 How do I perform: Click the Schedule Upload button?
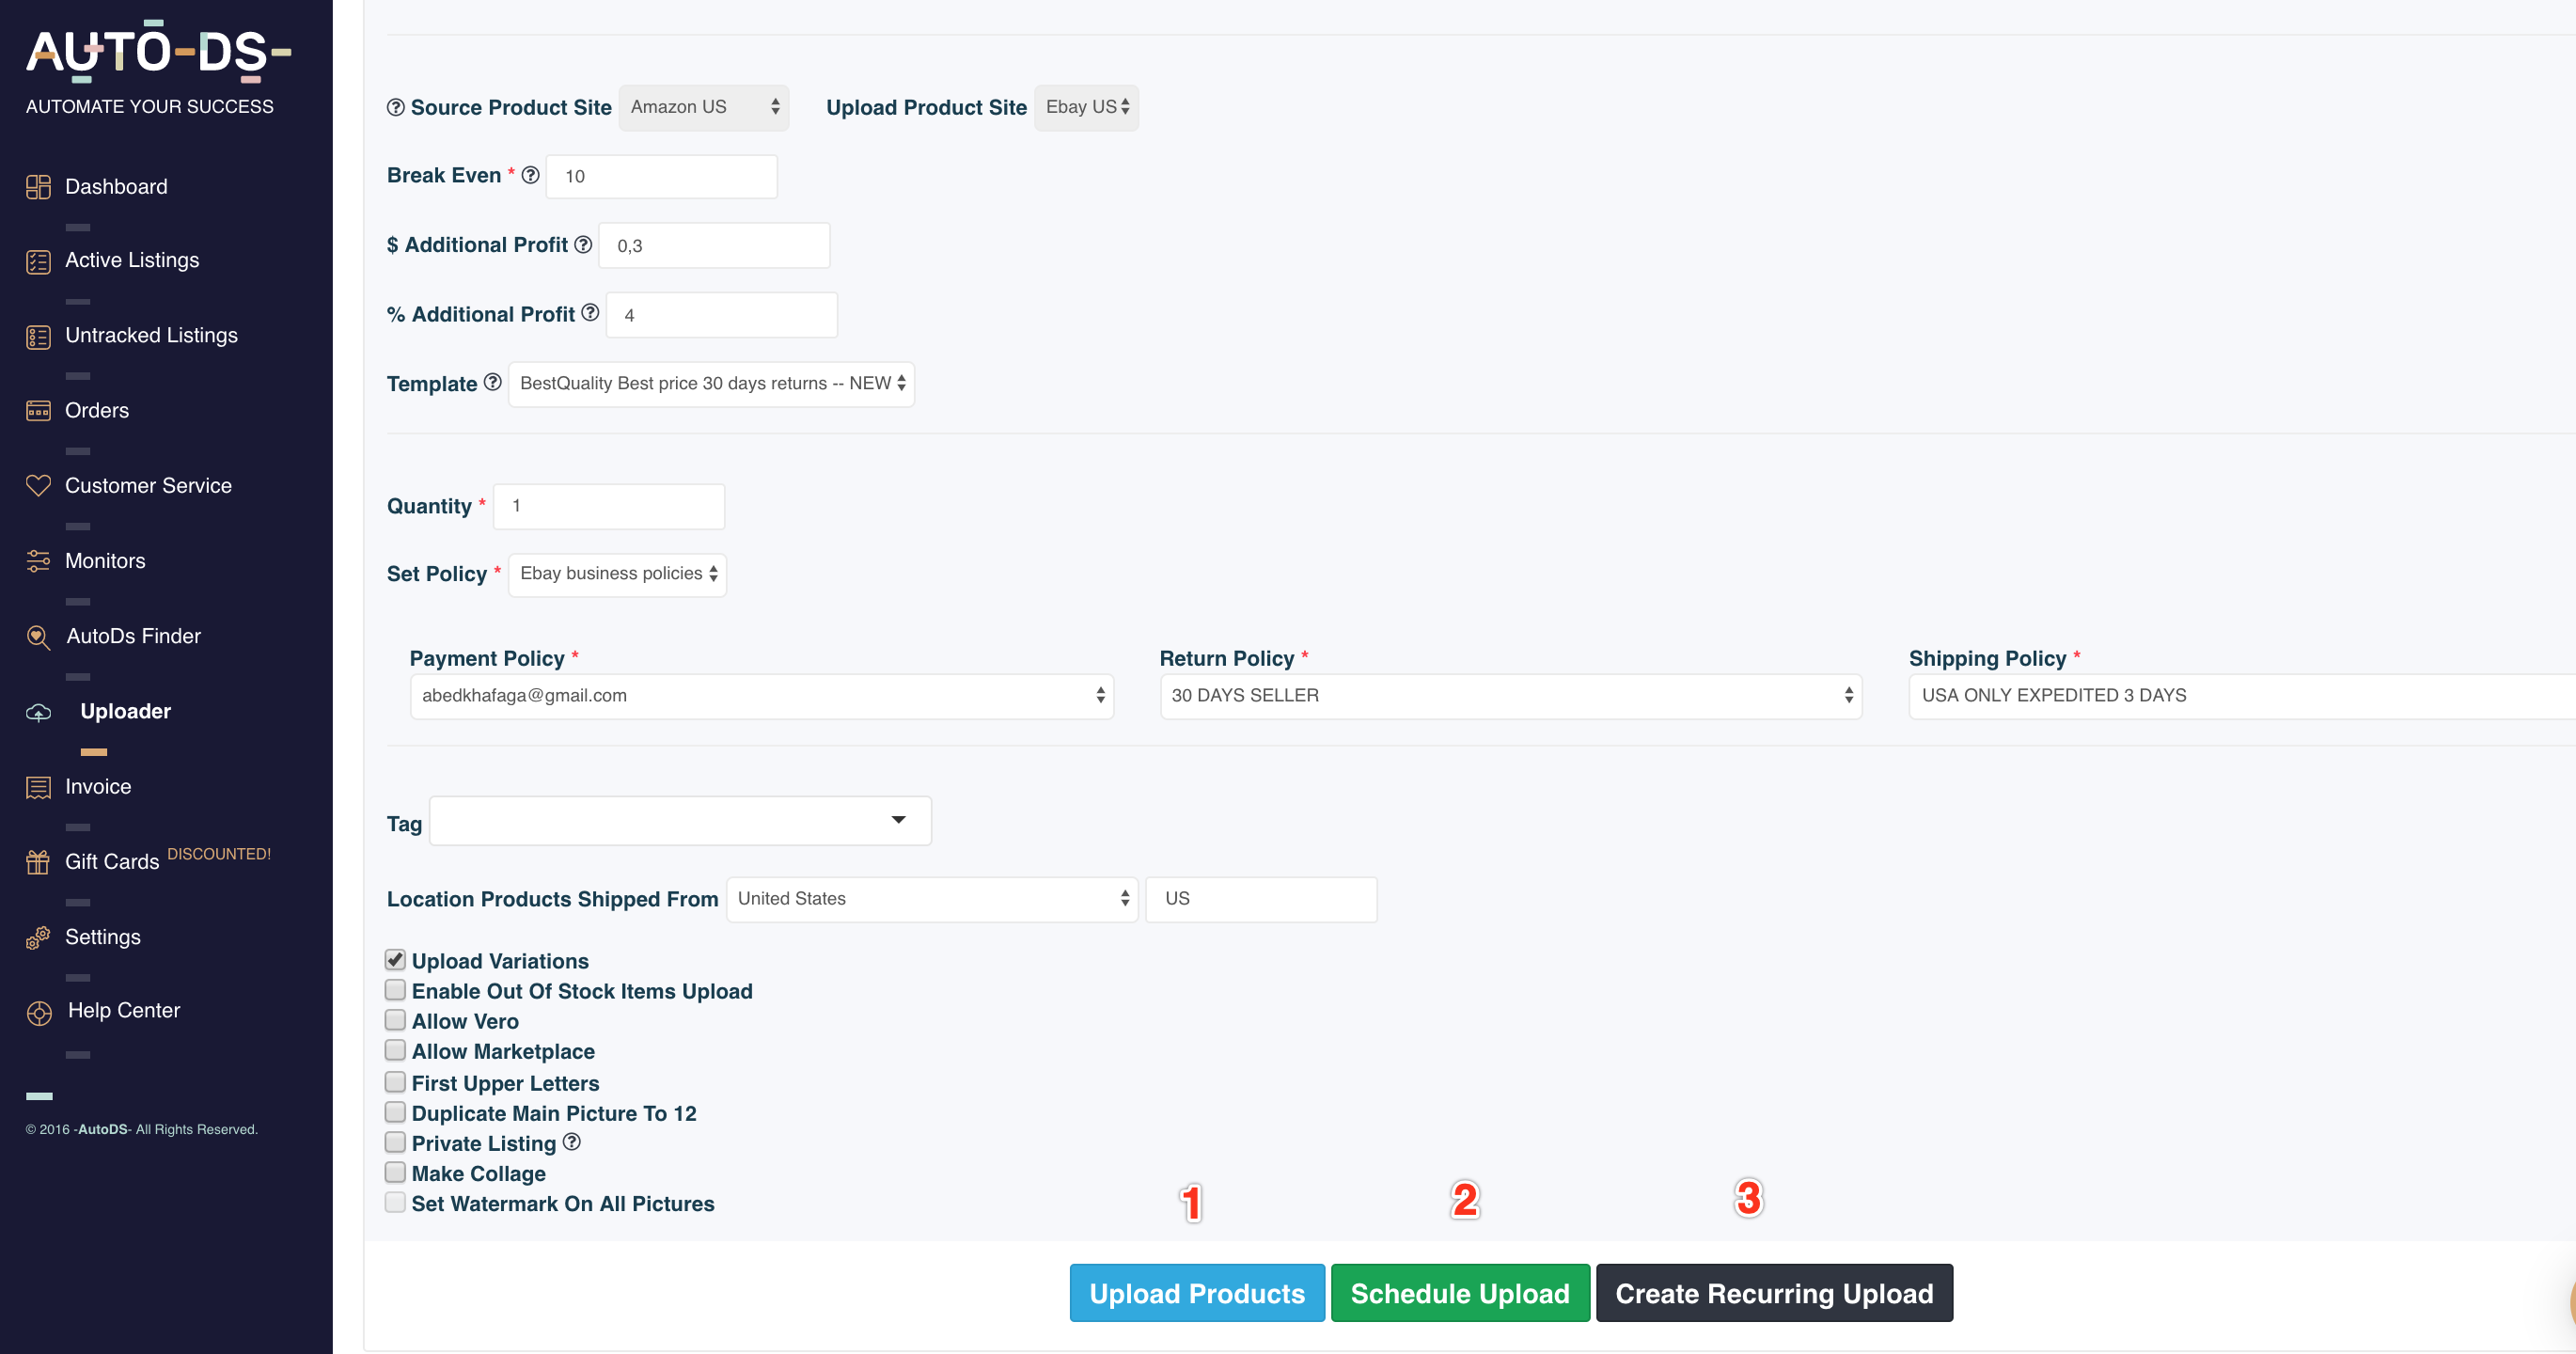[1460, 1293]
